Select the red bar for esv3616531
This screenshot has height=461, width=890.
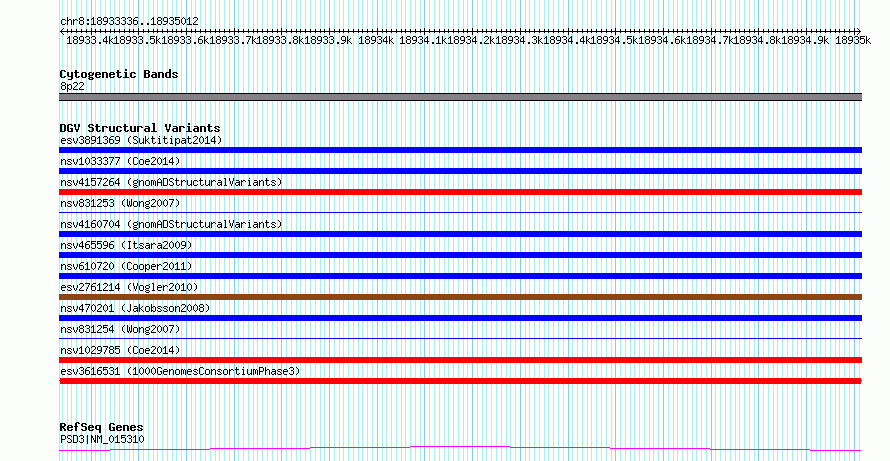click(460, 381)
